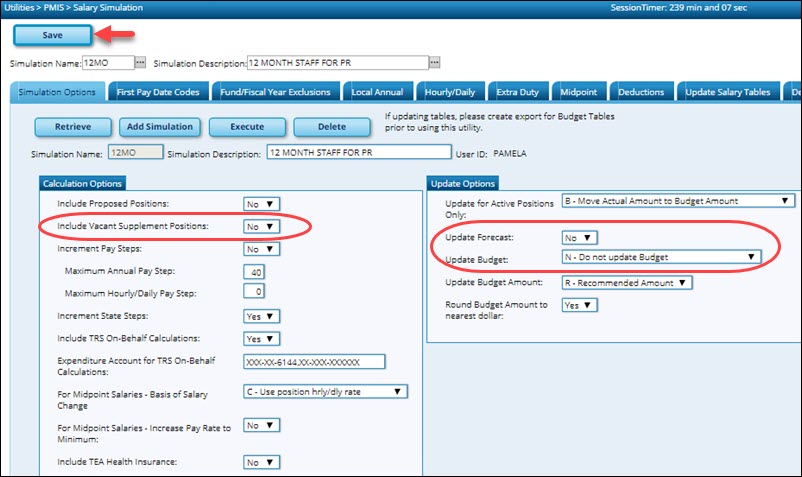Expand the Update Budget dropdown
This screenshot has height=477, width=802.
660,257
